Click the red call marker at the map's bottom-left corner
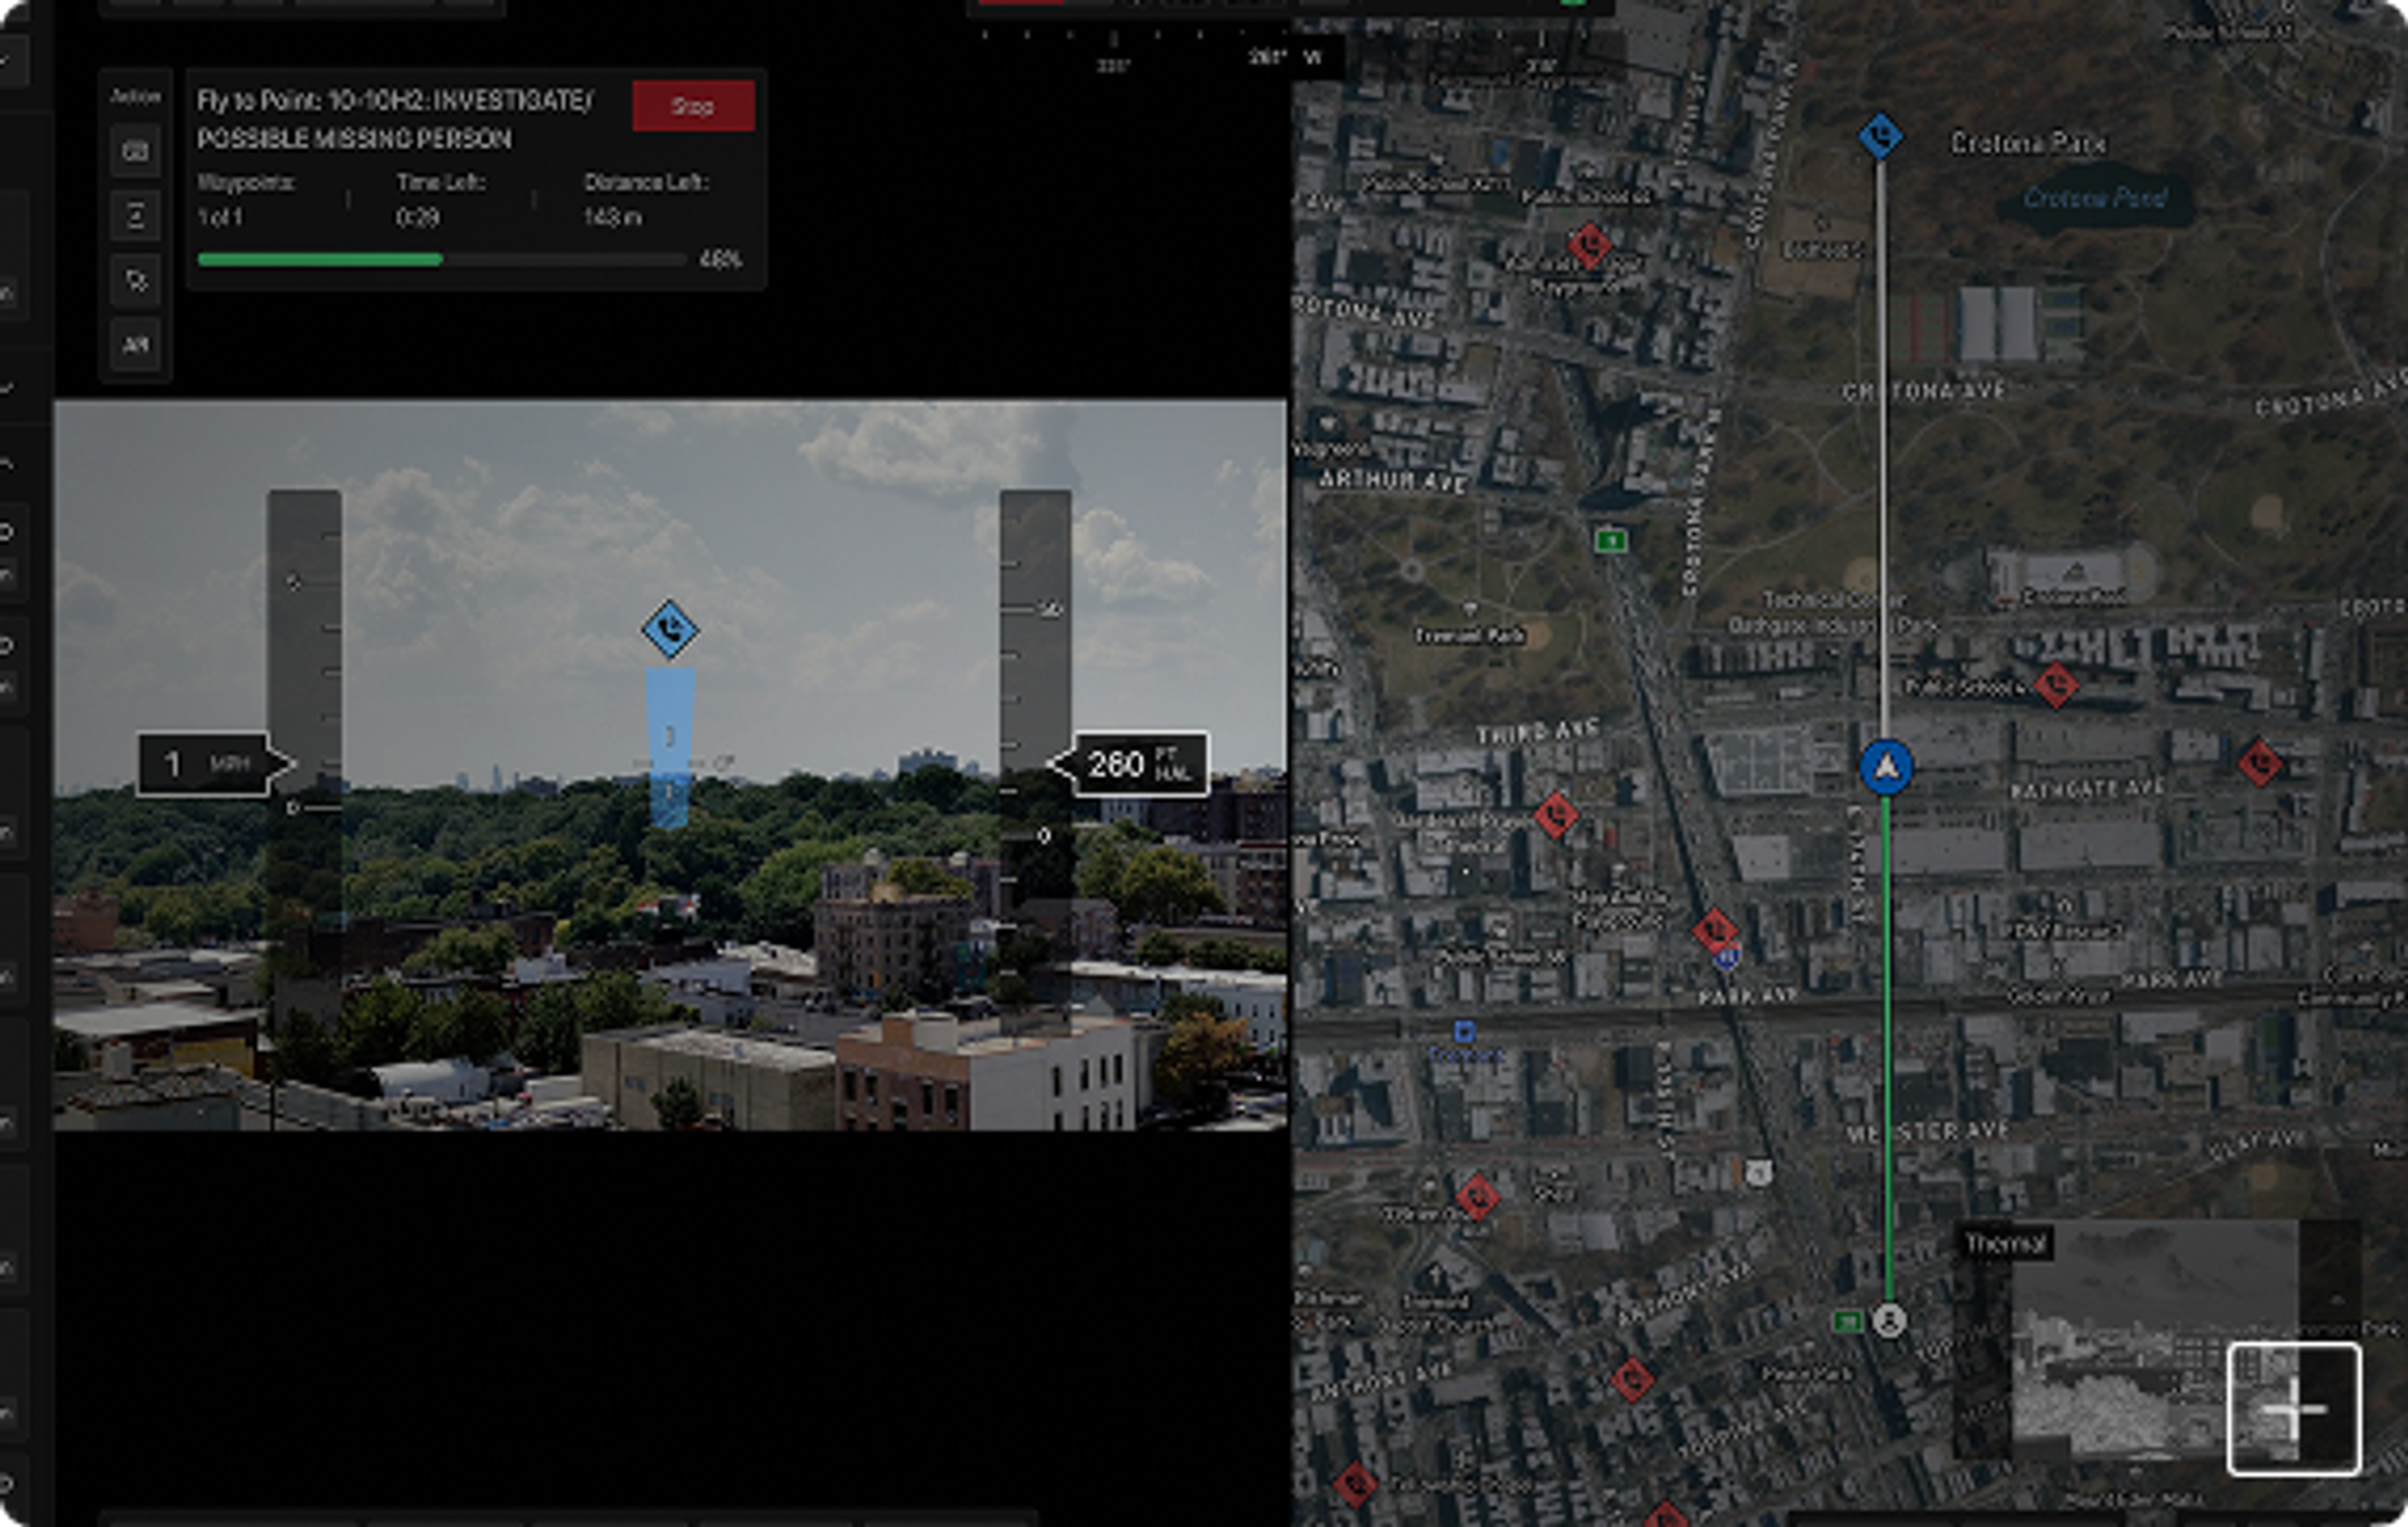 1354,1484
